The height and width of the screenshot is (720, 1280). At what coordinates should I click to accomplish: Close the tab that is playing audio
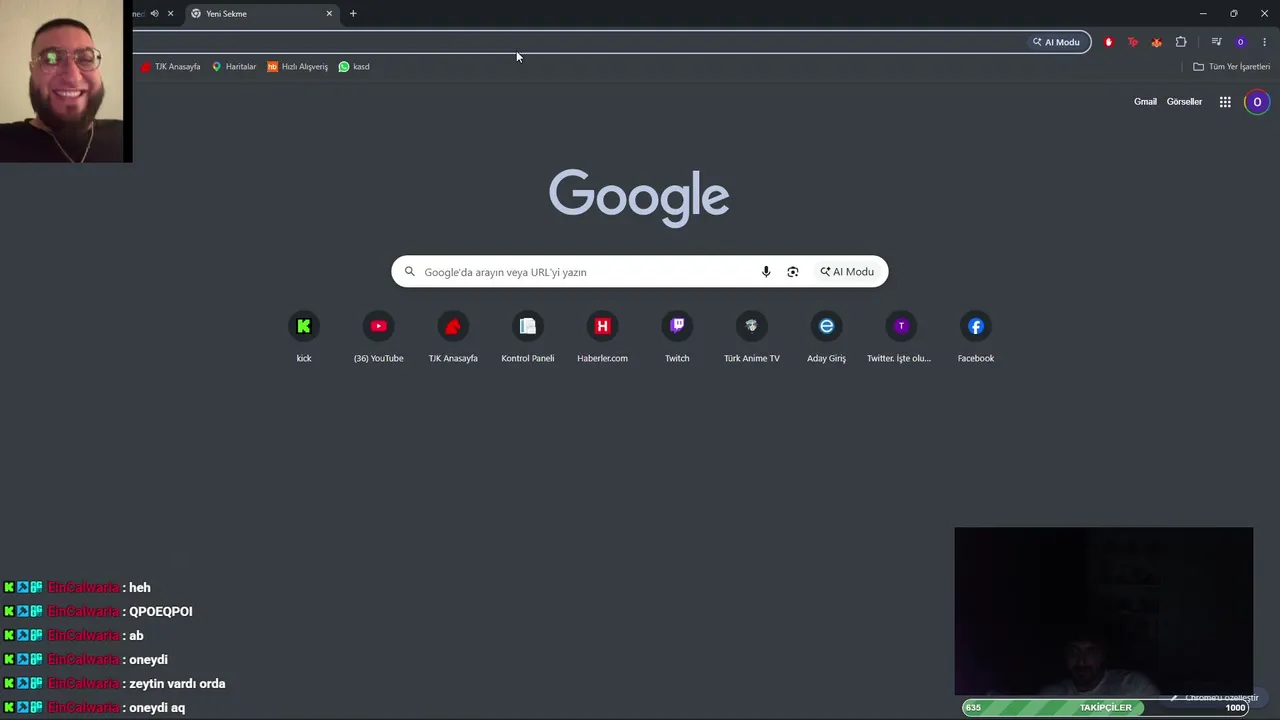point(170,13)
